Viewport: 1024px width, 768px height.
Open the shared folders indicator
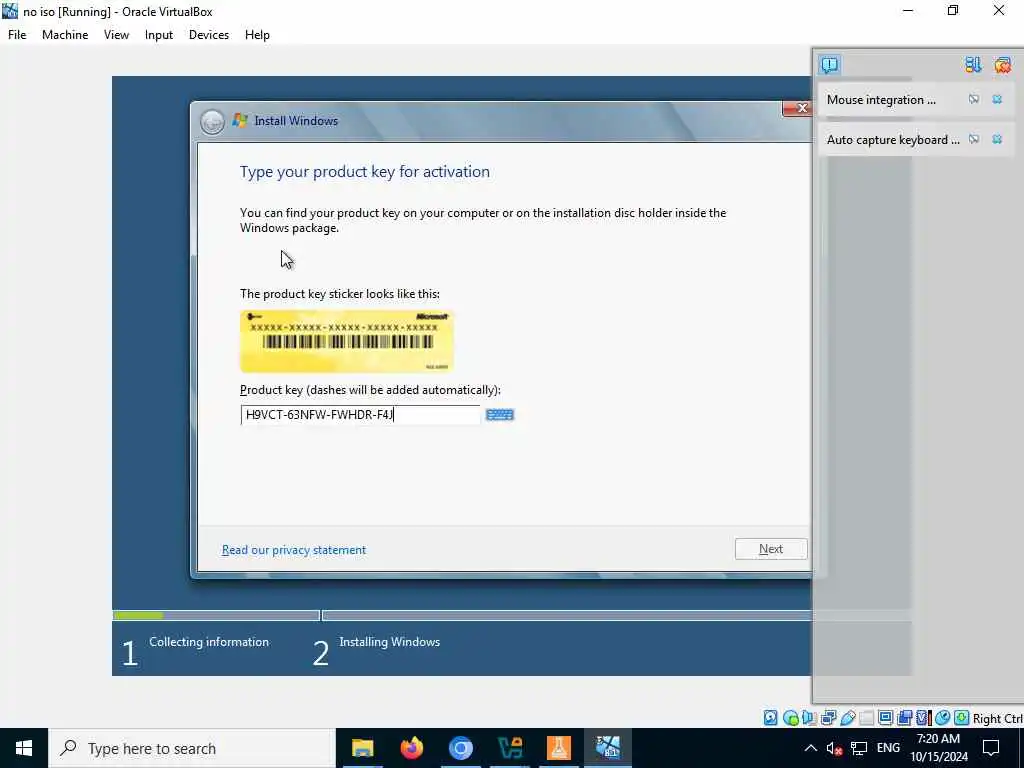point(867,718)
